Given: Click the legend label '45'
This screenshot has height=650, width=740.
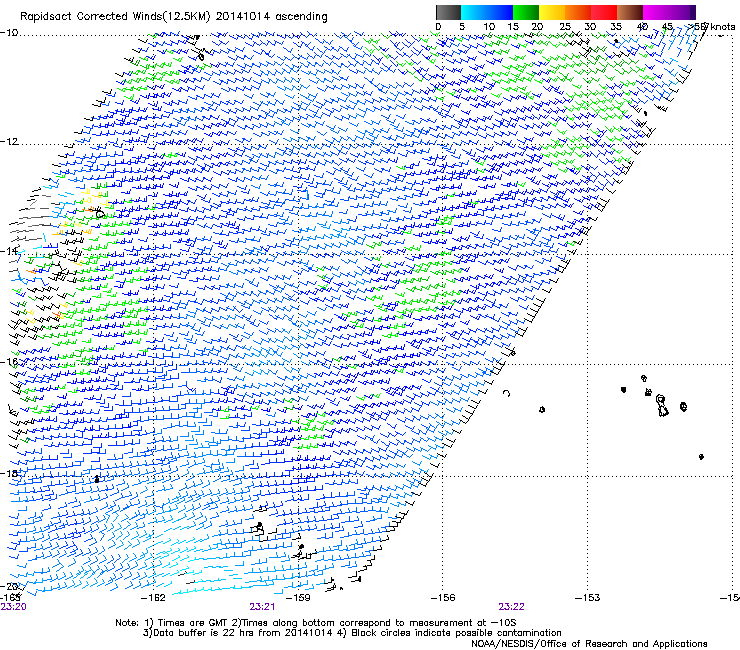Looking at the screenshot, I should point(667,27).
